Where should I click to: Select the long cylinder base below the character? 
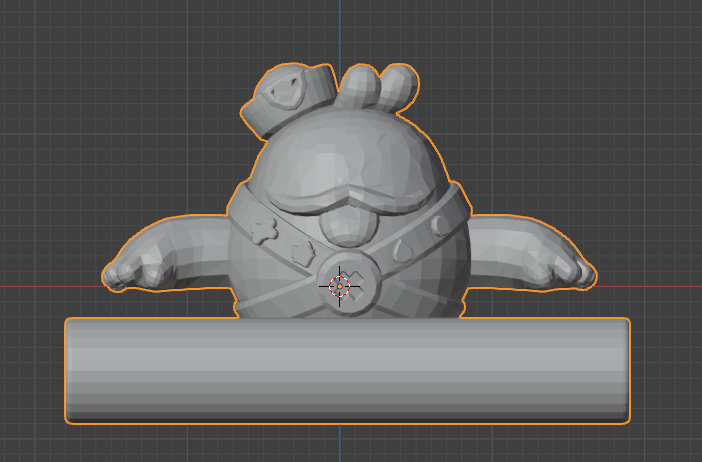coord(346,370)
